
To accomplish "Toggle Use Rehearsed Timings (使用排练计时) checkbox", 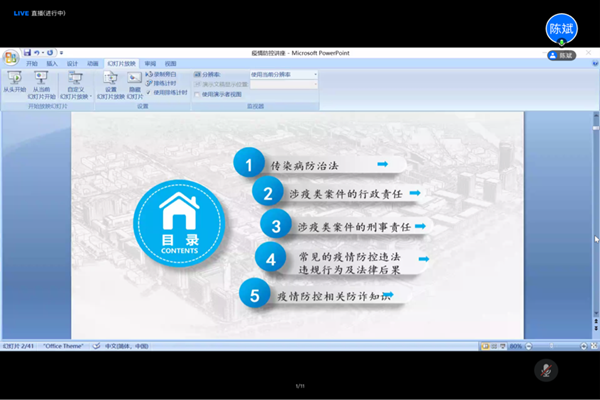I will 150,91.
